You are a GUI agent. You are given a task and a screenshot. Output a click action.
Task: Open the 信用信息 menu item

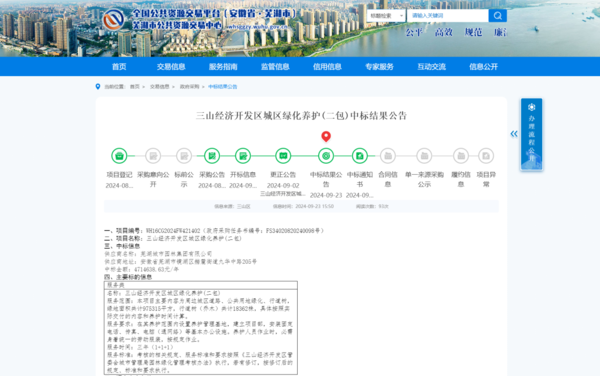click(327, 67)
